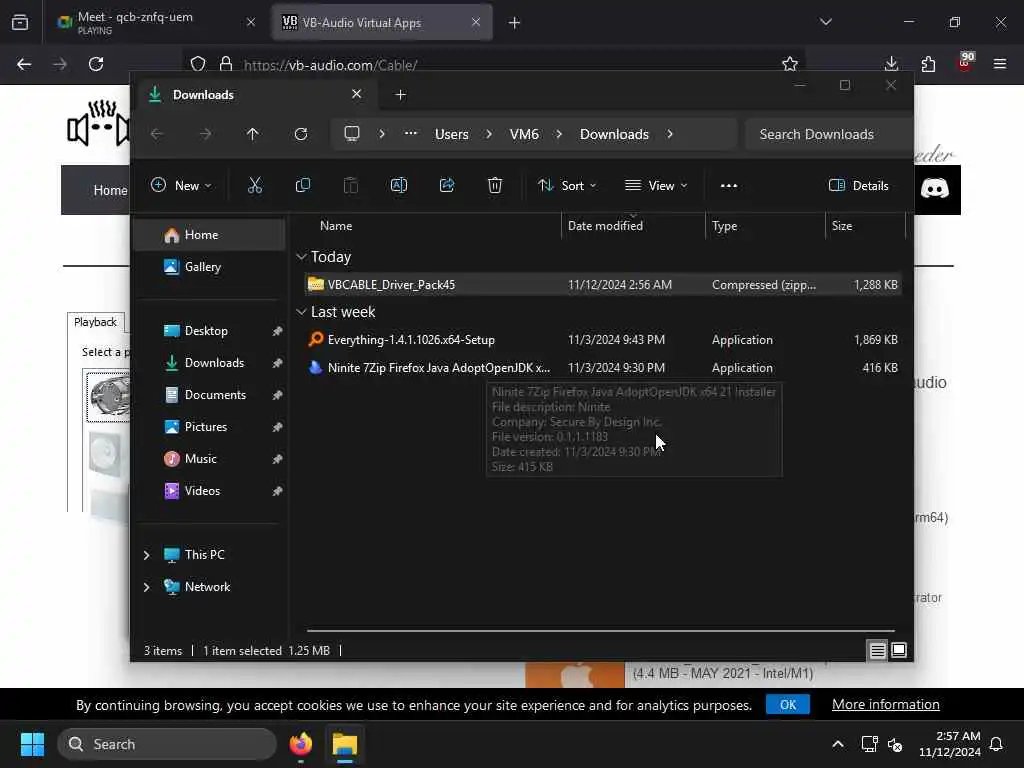This screenshot has width=1024, height=768.
Task: Click the Delete trash can icon
Action: coord(495,185)
